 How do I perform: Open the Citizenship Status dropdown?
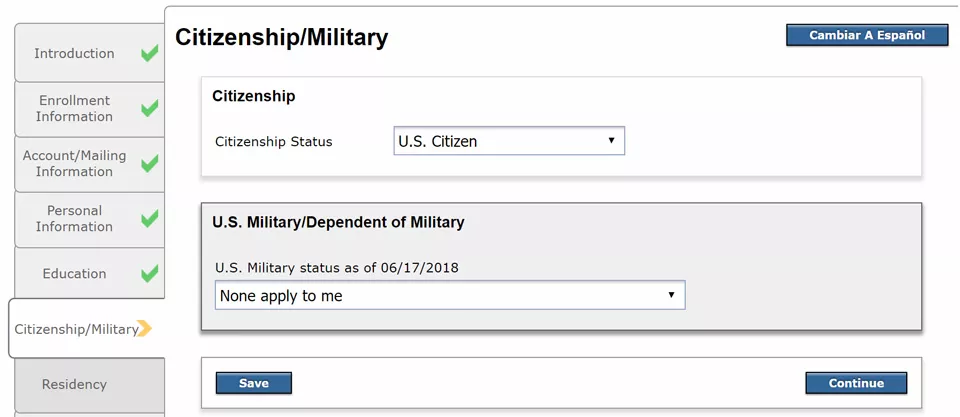coord(509,141)
